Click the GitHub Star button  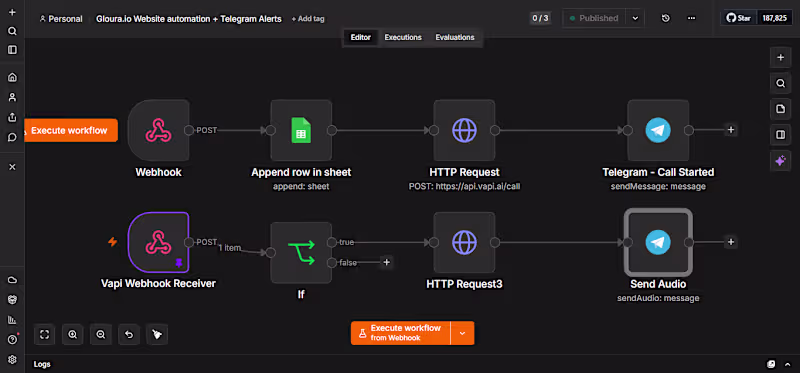pos(739,18)
